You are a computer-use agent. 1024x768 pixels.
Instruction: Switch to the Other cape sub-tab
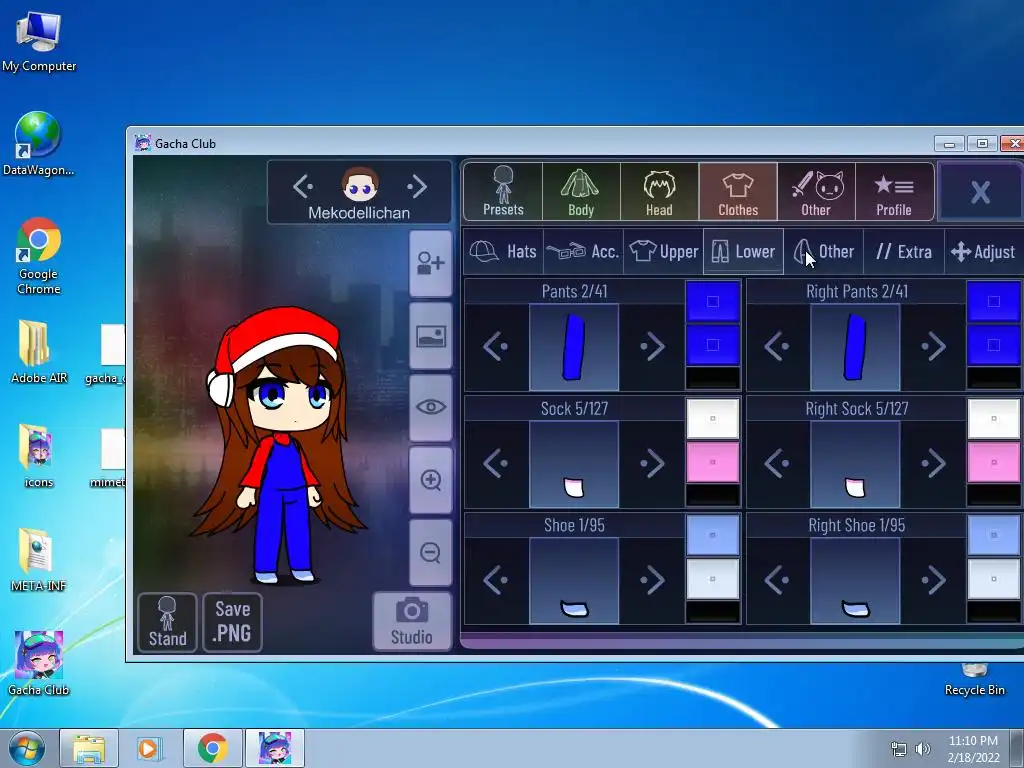(824, 251)
